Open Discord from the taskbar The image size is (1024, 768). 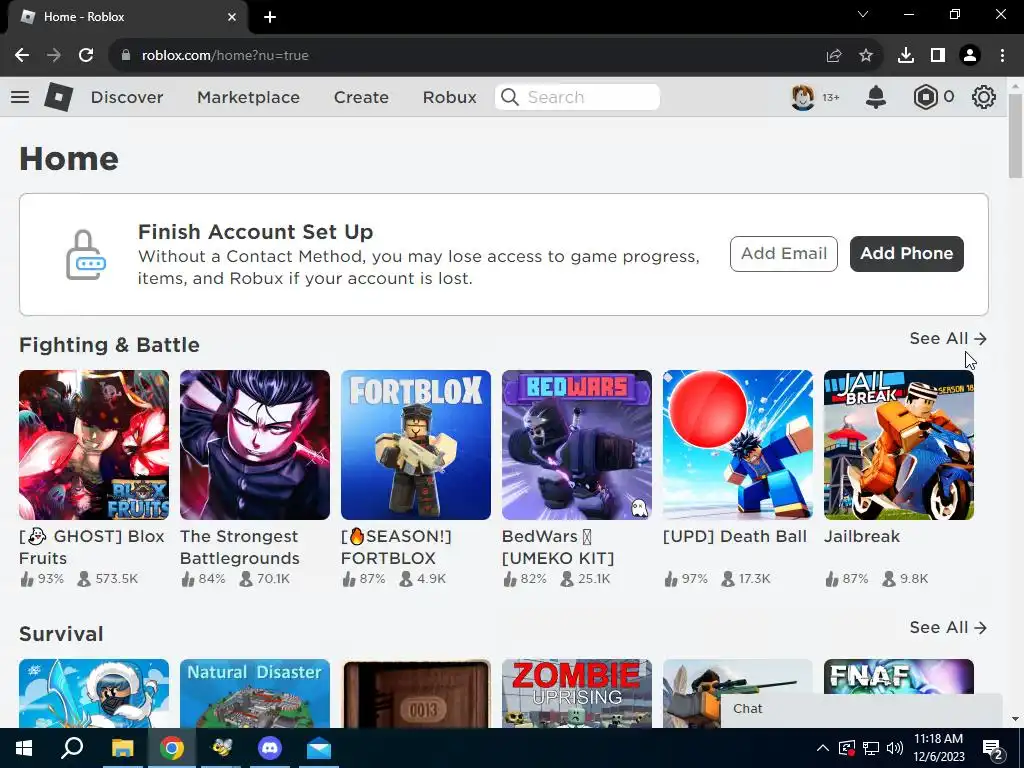[x=270, y=748]
